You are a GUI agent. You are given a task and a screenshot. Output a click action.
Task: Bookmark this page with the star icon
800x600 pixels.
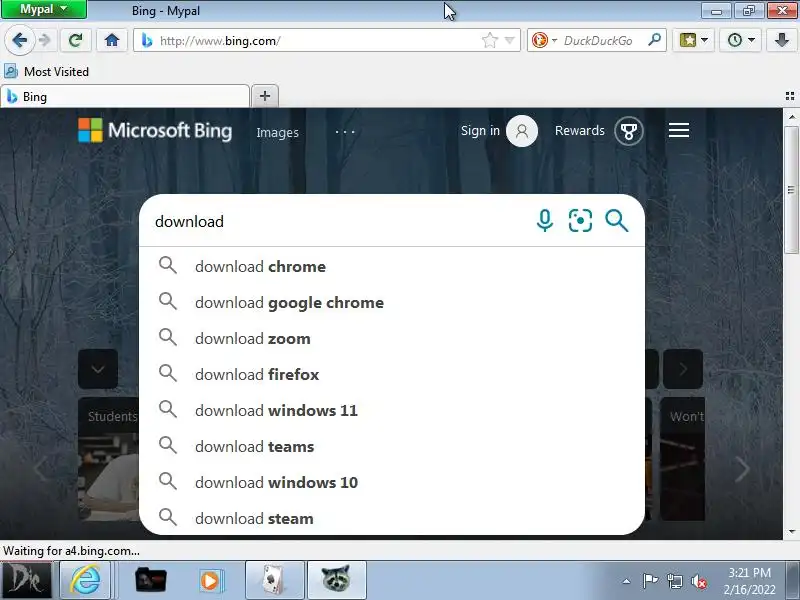pyautogui.click(x=489, y=40)
